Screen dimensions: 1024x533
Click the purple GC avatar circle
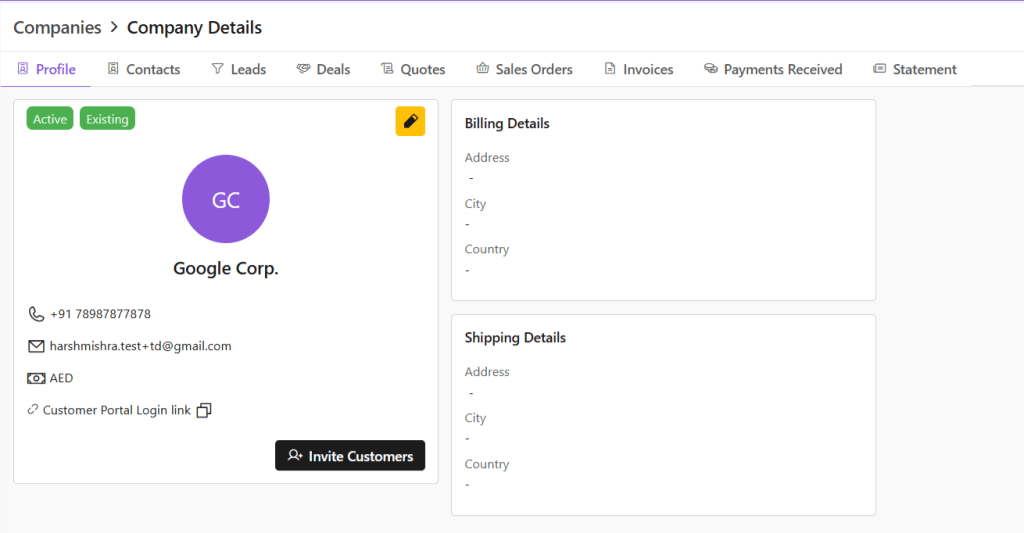coord(226,199)
